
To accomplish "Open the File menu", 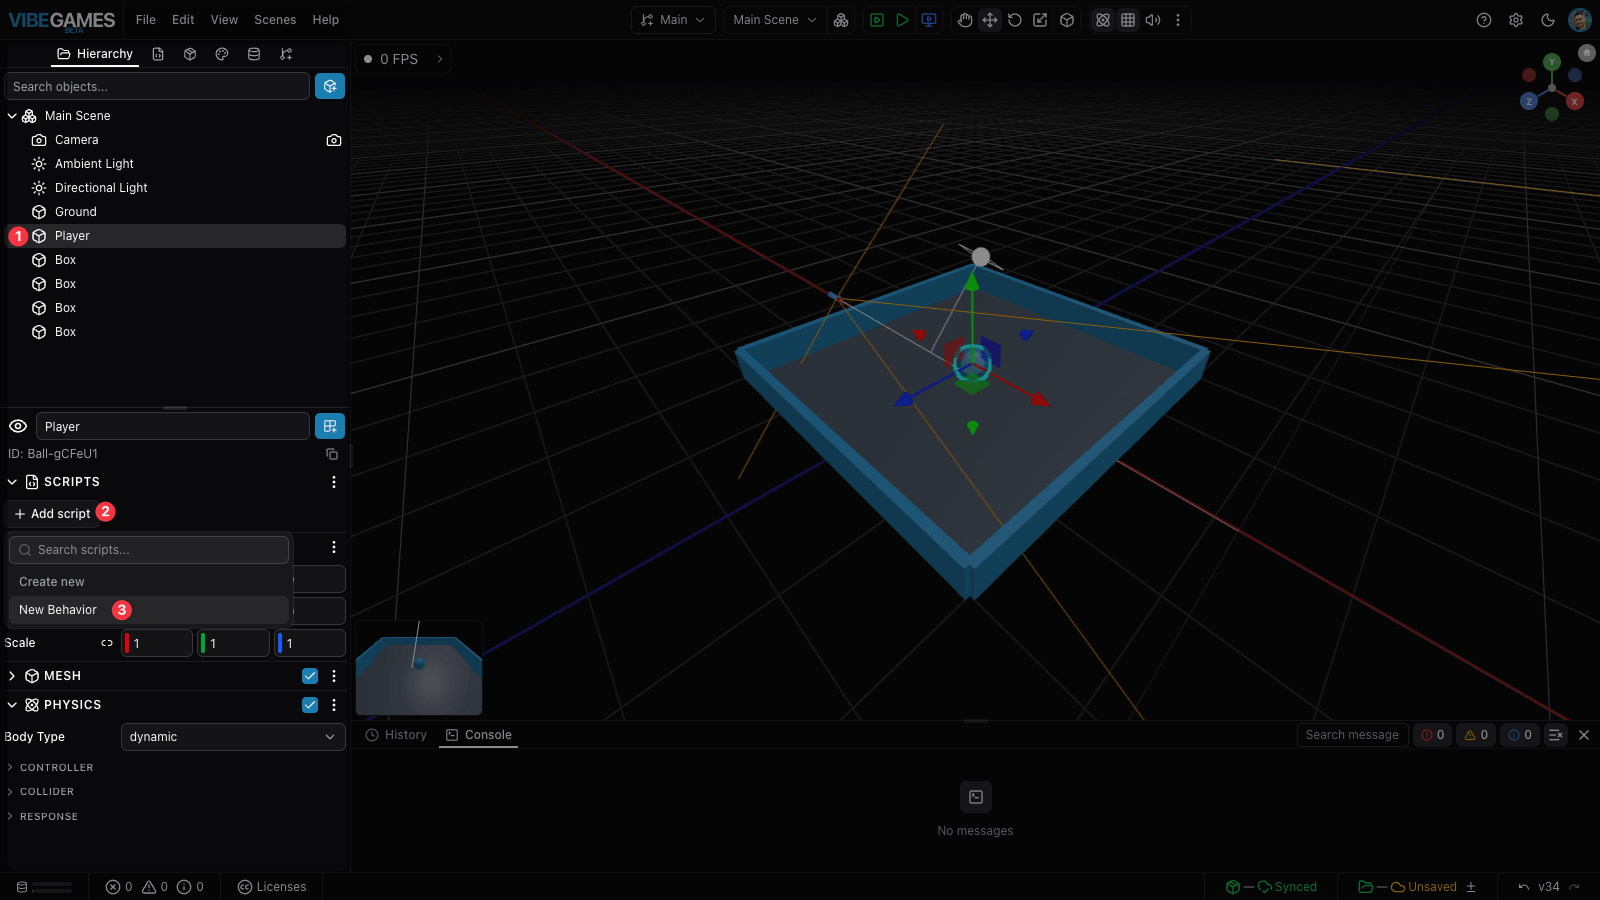I will (x=146, y=20).
